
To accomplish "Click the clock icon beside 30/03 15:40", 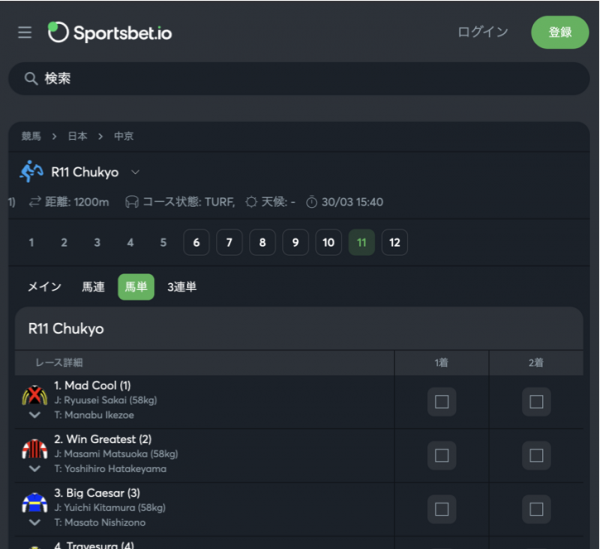I will [x=312, y=202].
